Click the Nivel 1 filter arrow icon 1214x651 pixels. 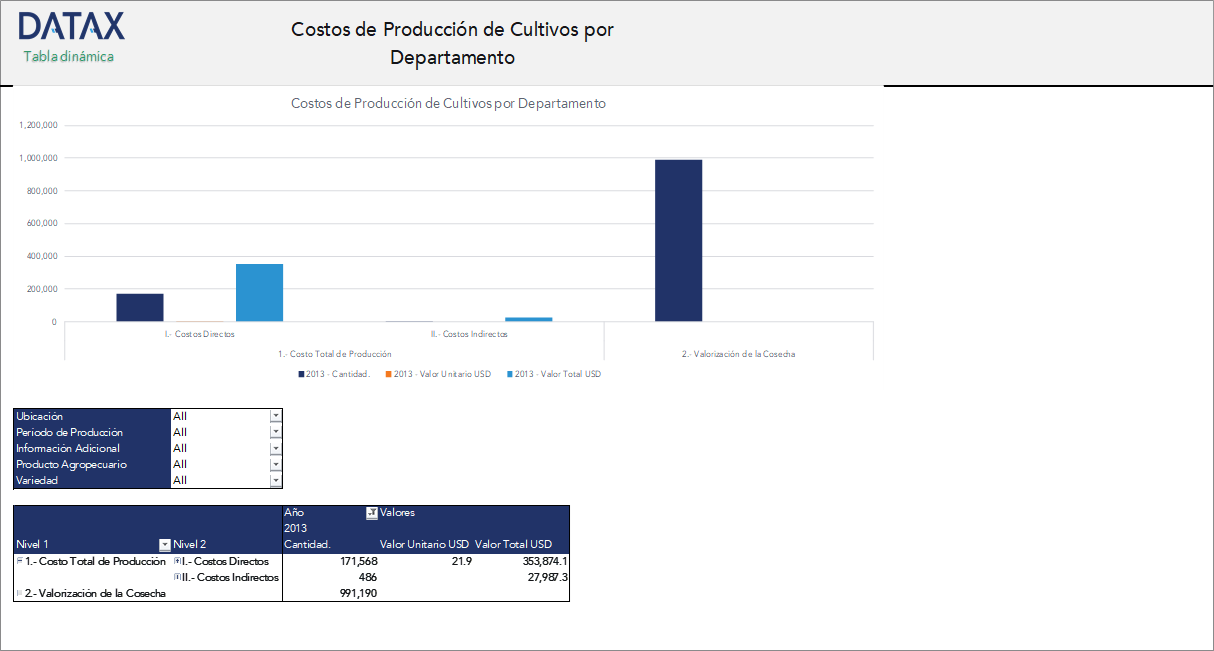coord(164,543)
